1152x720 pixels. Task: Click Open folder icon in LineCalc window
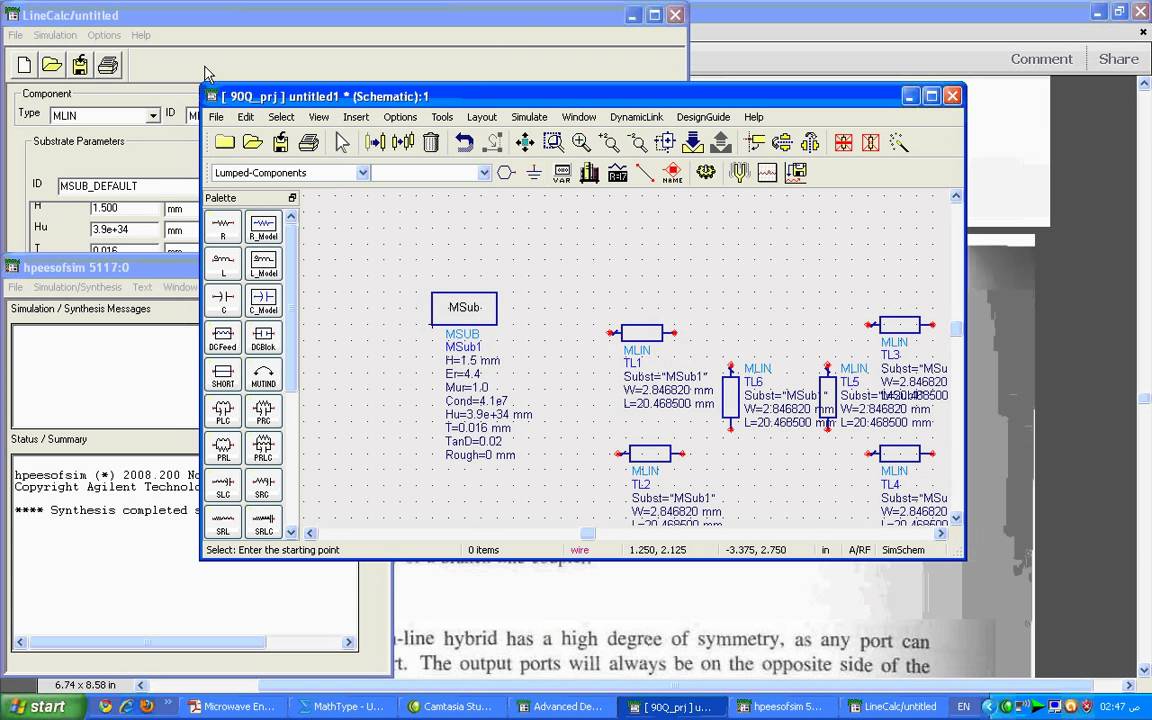(52, 65)
